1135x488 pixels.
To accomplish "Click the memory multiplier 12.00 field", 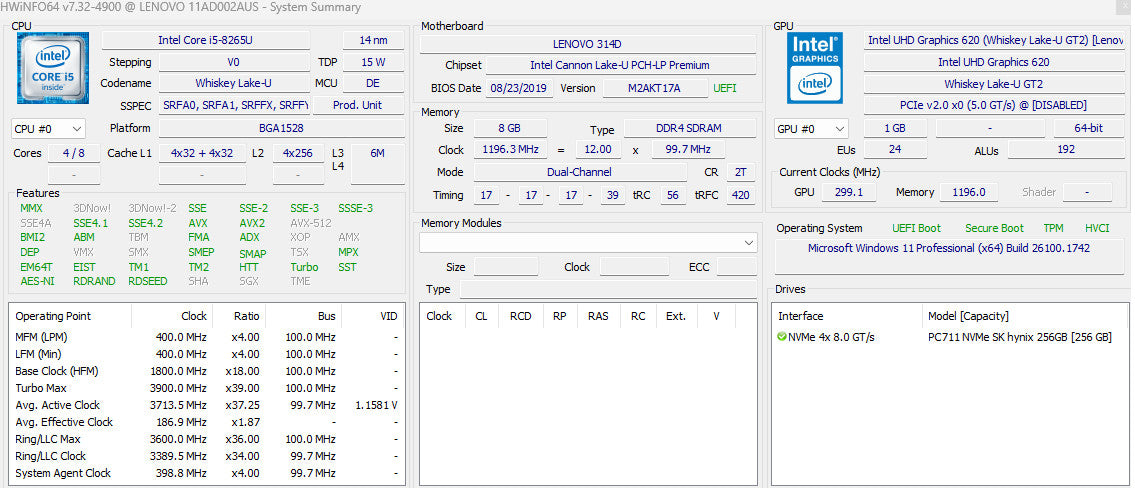I will pyautogui.click(x=598, y=150).
